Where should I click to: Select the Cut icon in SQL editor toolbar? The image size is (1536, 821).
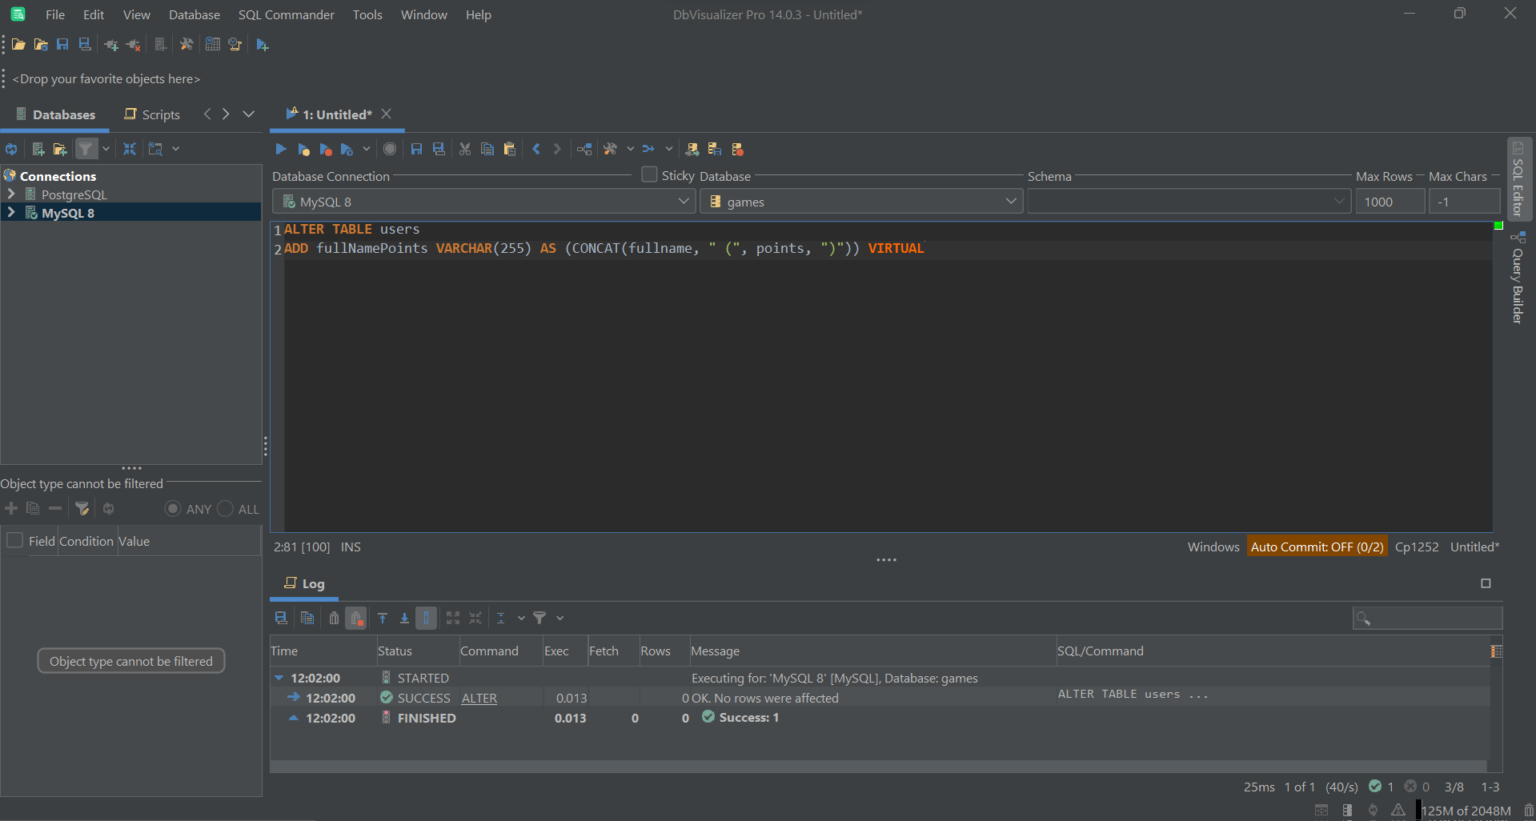[464, 148]
